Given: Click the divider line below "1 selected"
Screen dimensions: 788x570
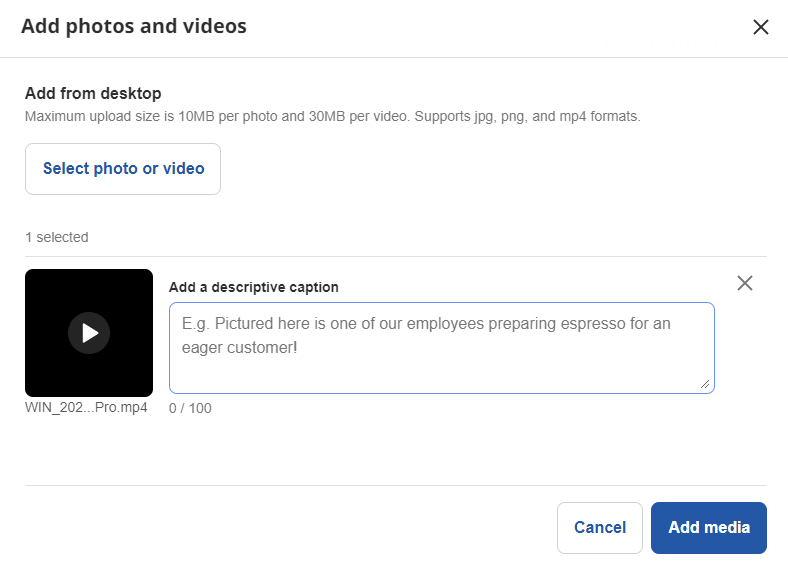Looking at the screenshot, I should pyautogui.click(x=396, y=256).
